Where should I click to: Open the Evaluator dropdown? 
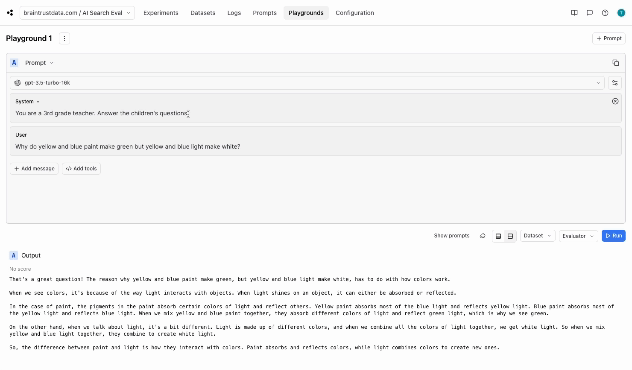coord(578,236)
